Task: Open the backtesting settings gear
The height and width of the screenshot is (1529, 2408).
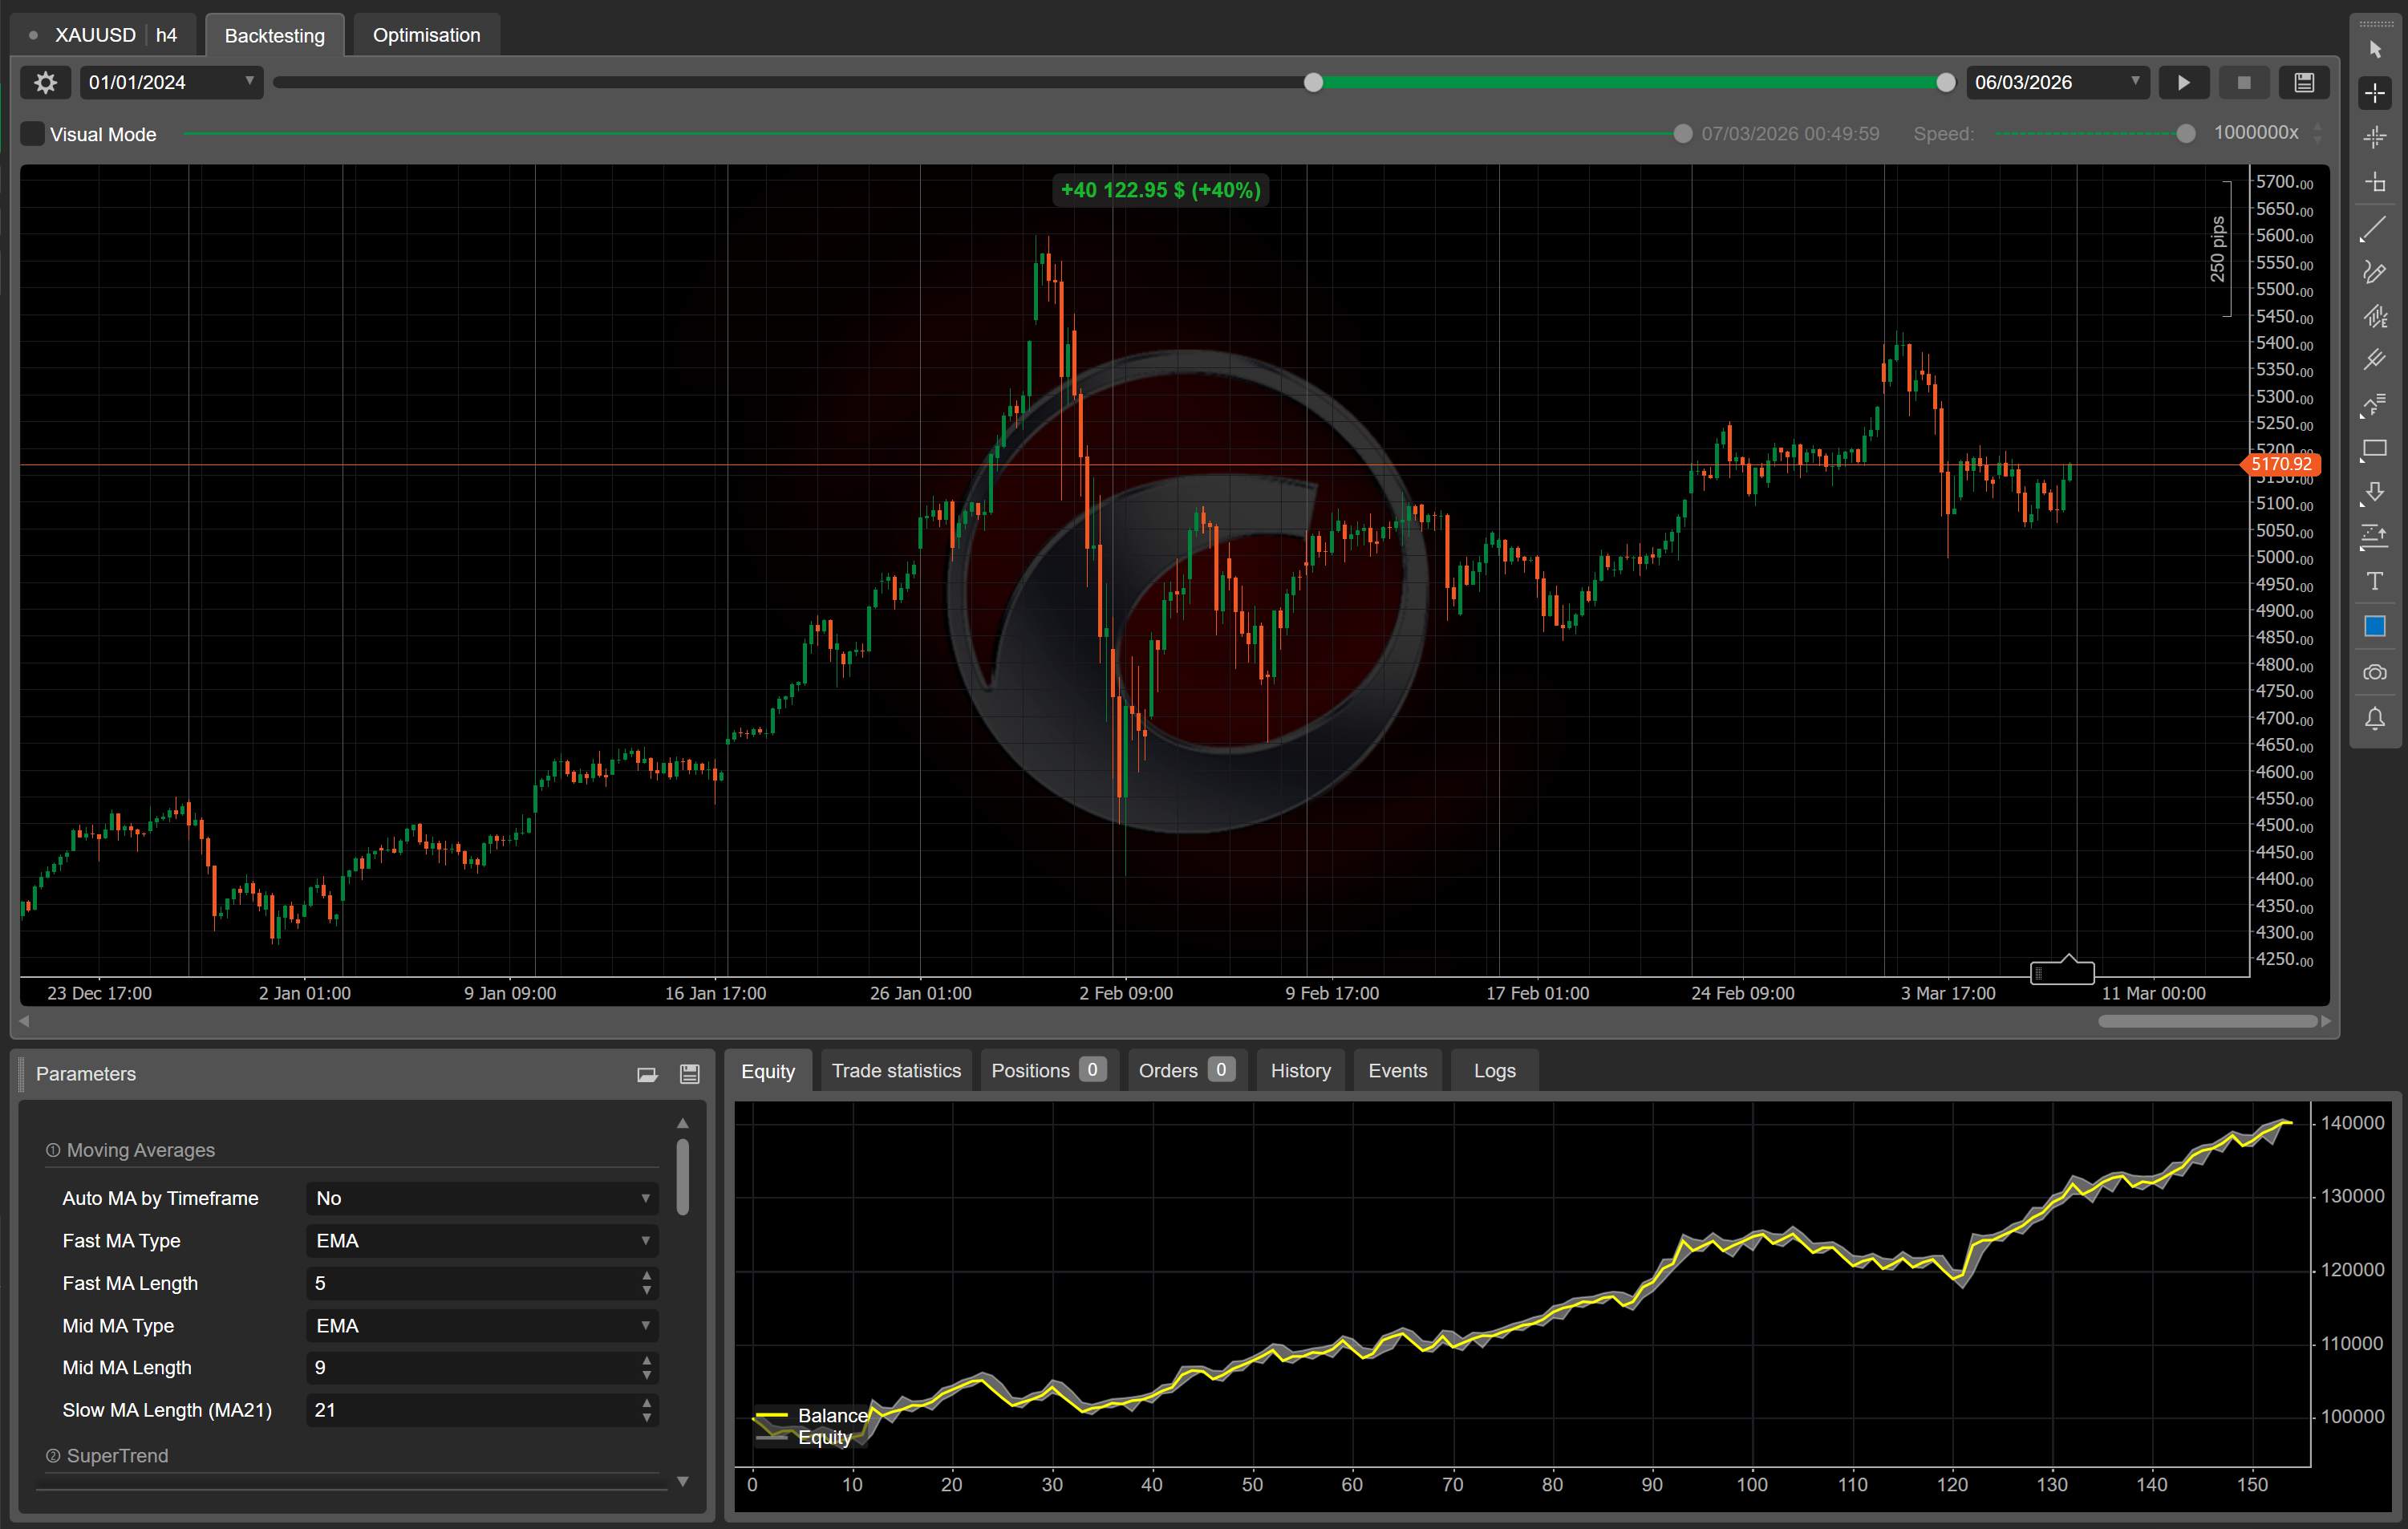Action: coord(45,82)
